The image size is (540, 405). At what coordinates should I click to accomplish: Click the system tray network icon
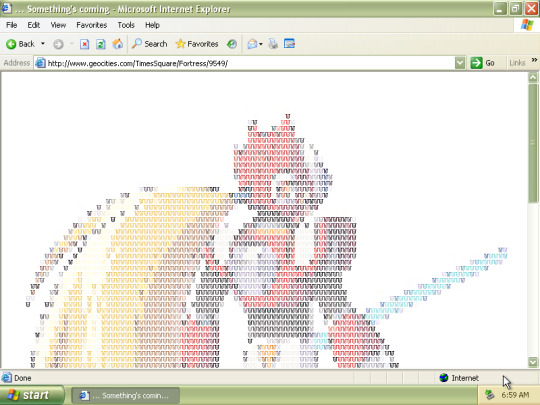click(489, 395)
